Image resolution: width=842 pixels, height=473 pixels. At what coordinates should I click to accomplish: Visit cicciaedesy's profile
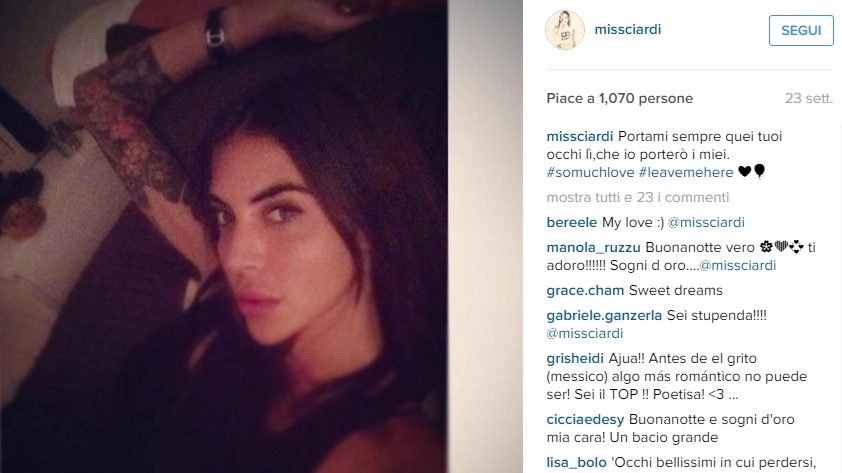pos(585,419)
